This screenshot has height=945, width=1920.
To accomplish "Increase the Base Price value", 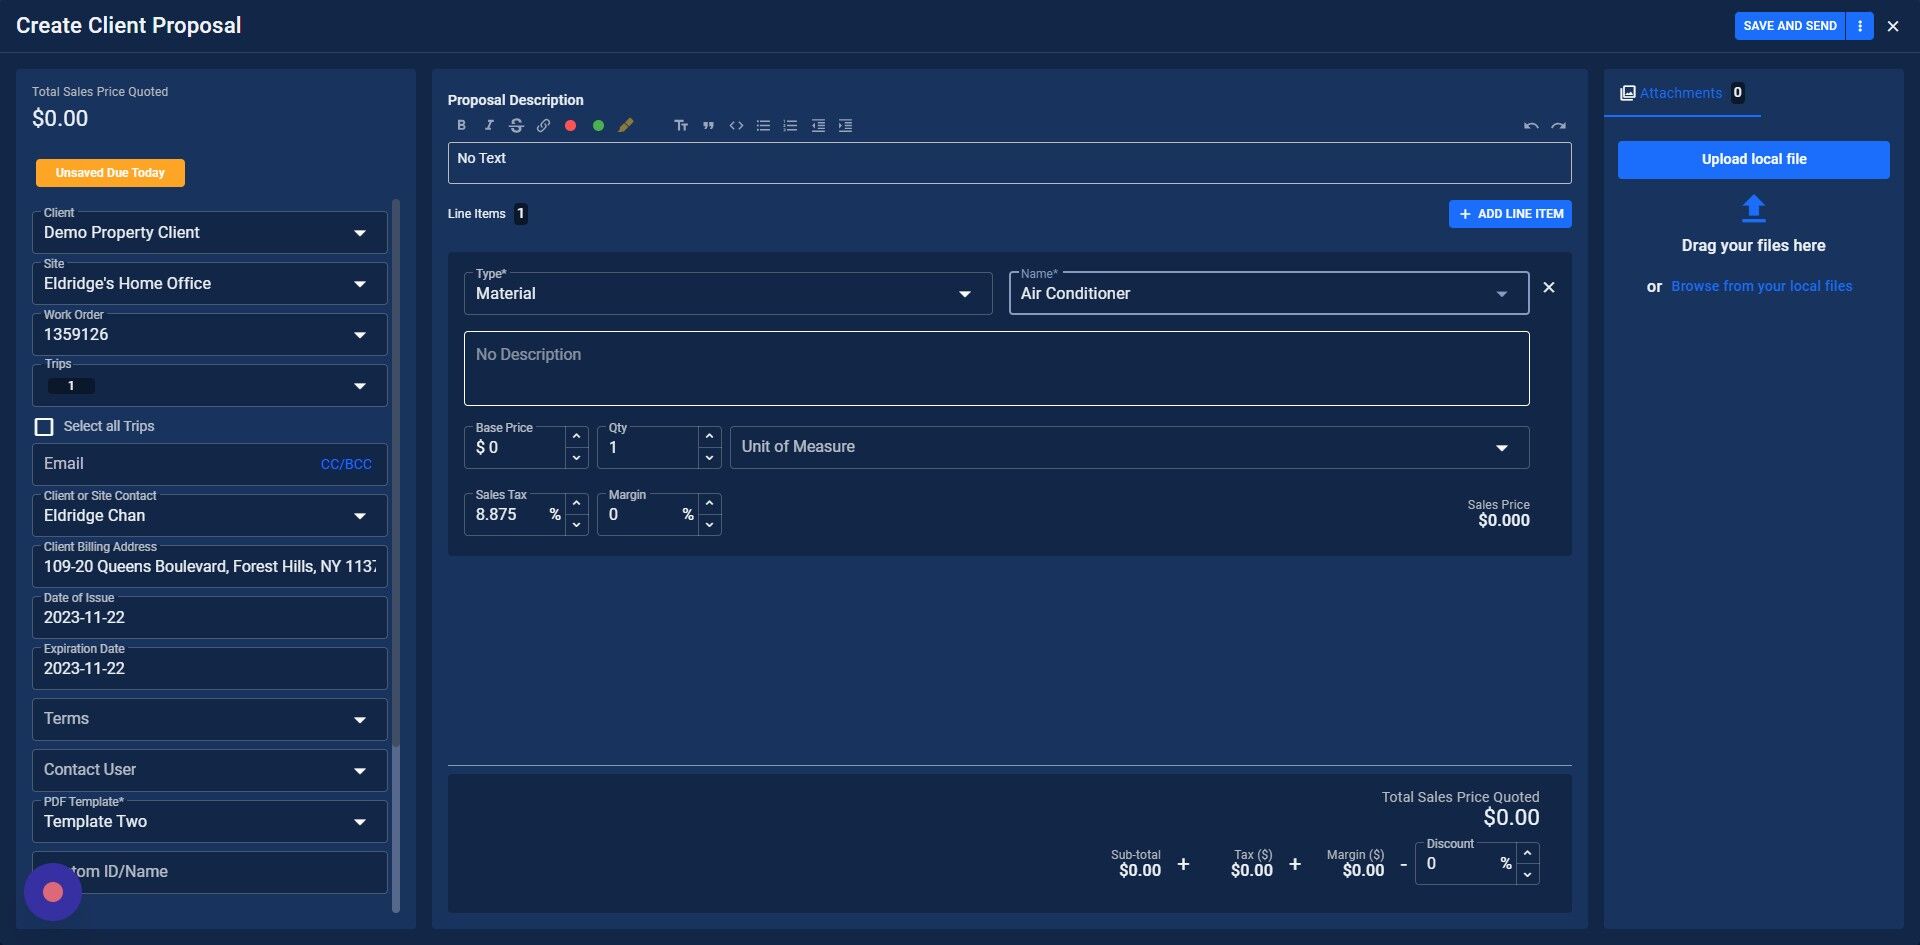I will pos(576,436).
